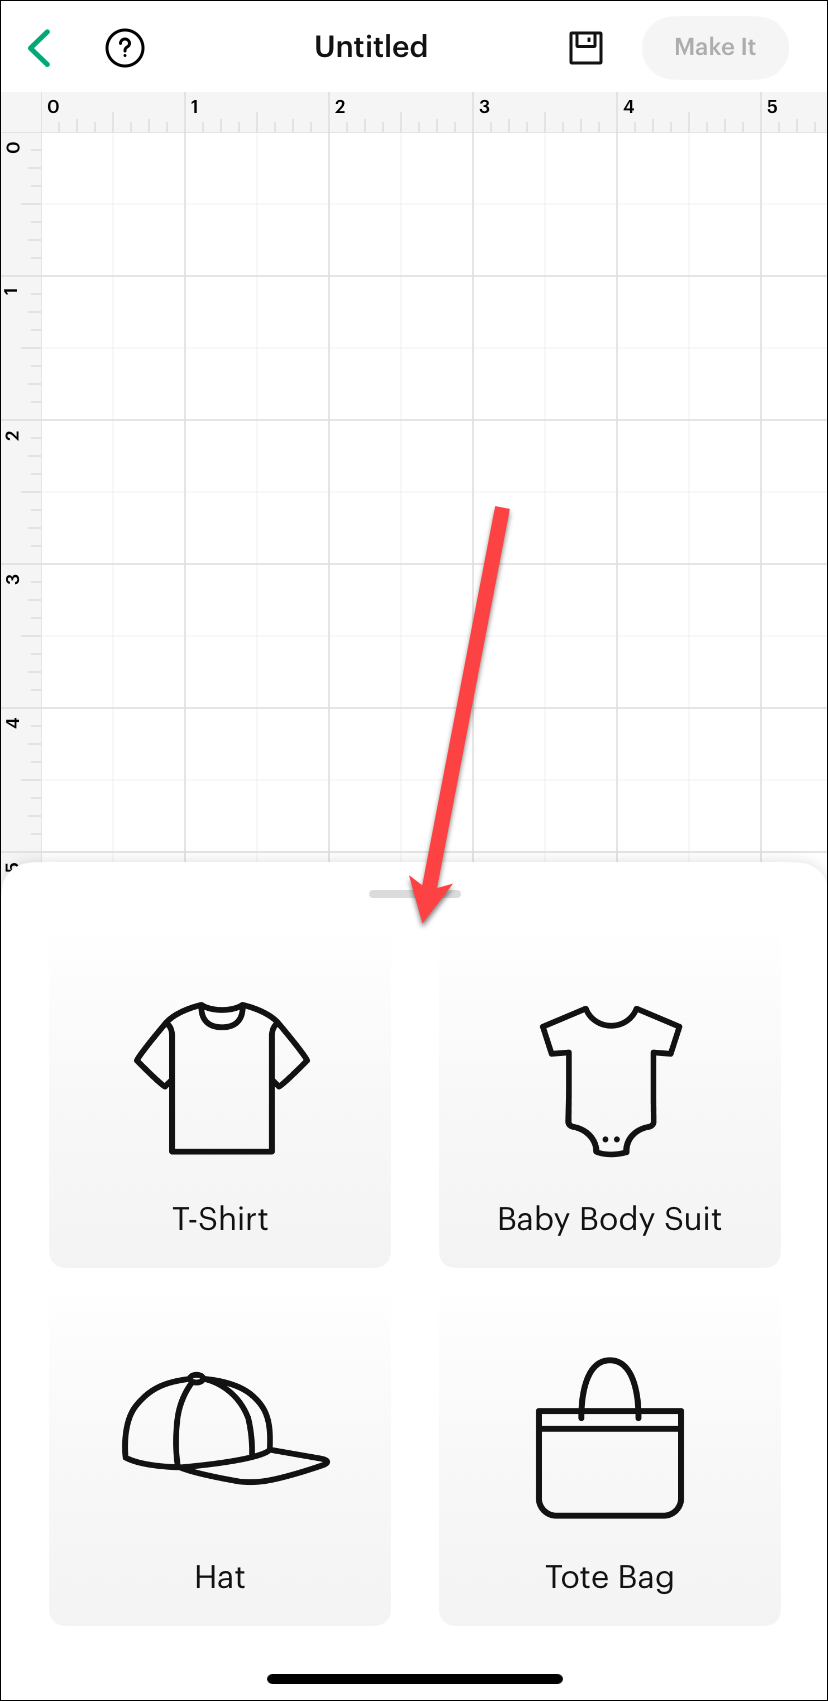Viewport: 828px width, 1701px height.
Task: Tap the Baby Body Suit label
Action: point(610,1219)
